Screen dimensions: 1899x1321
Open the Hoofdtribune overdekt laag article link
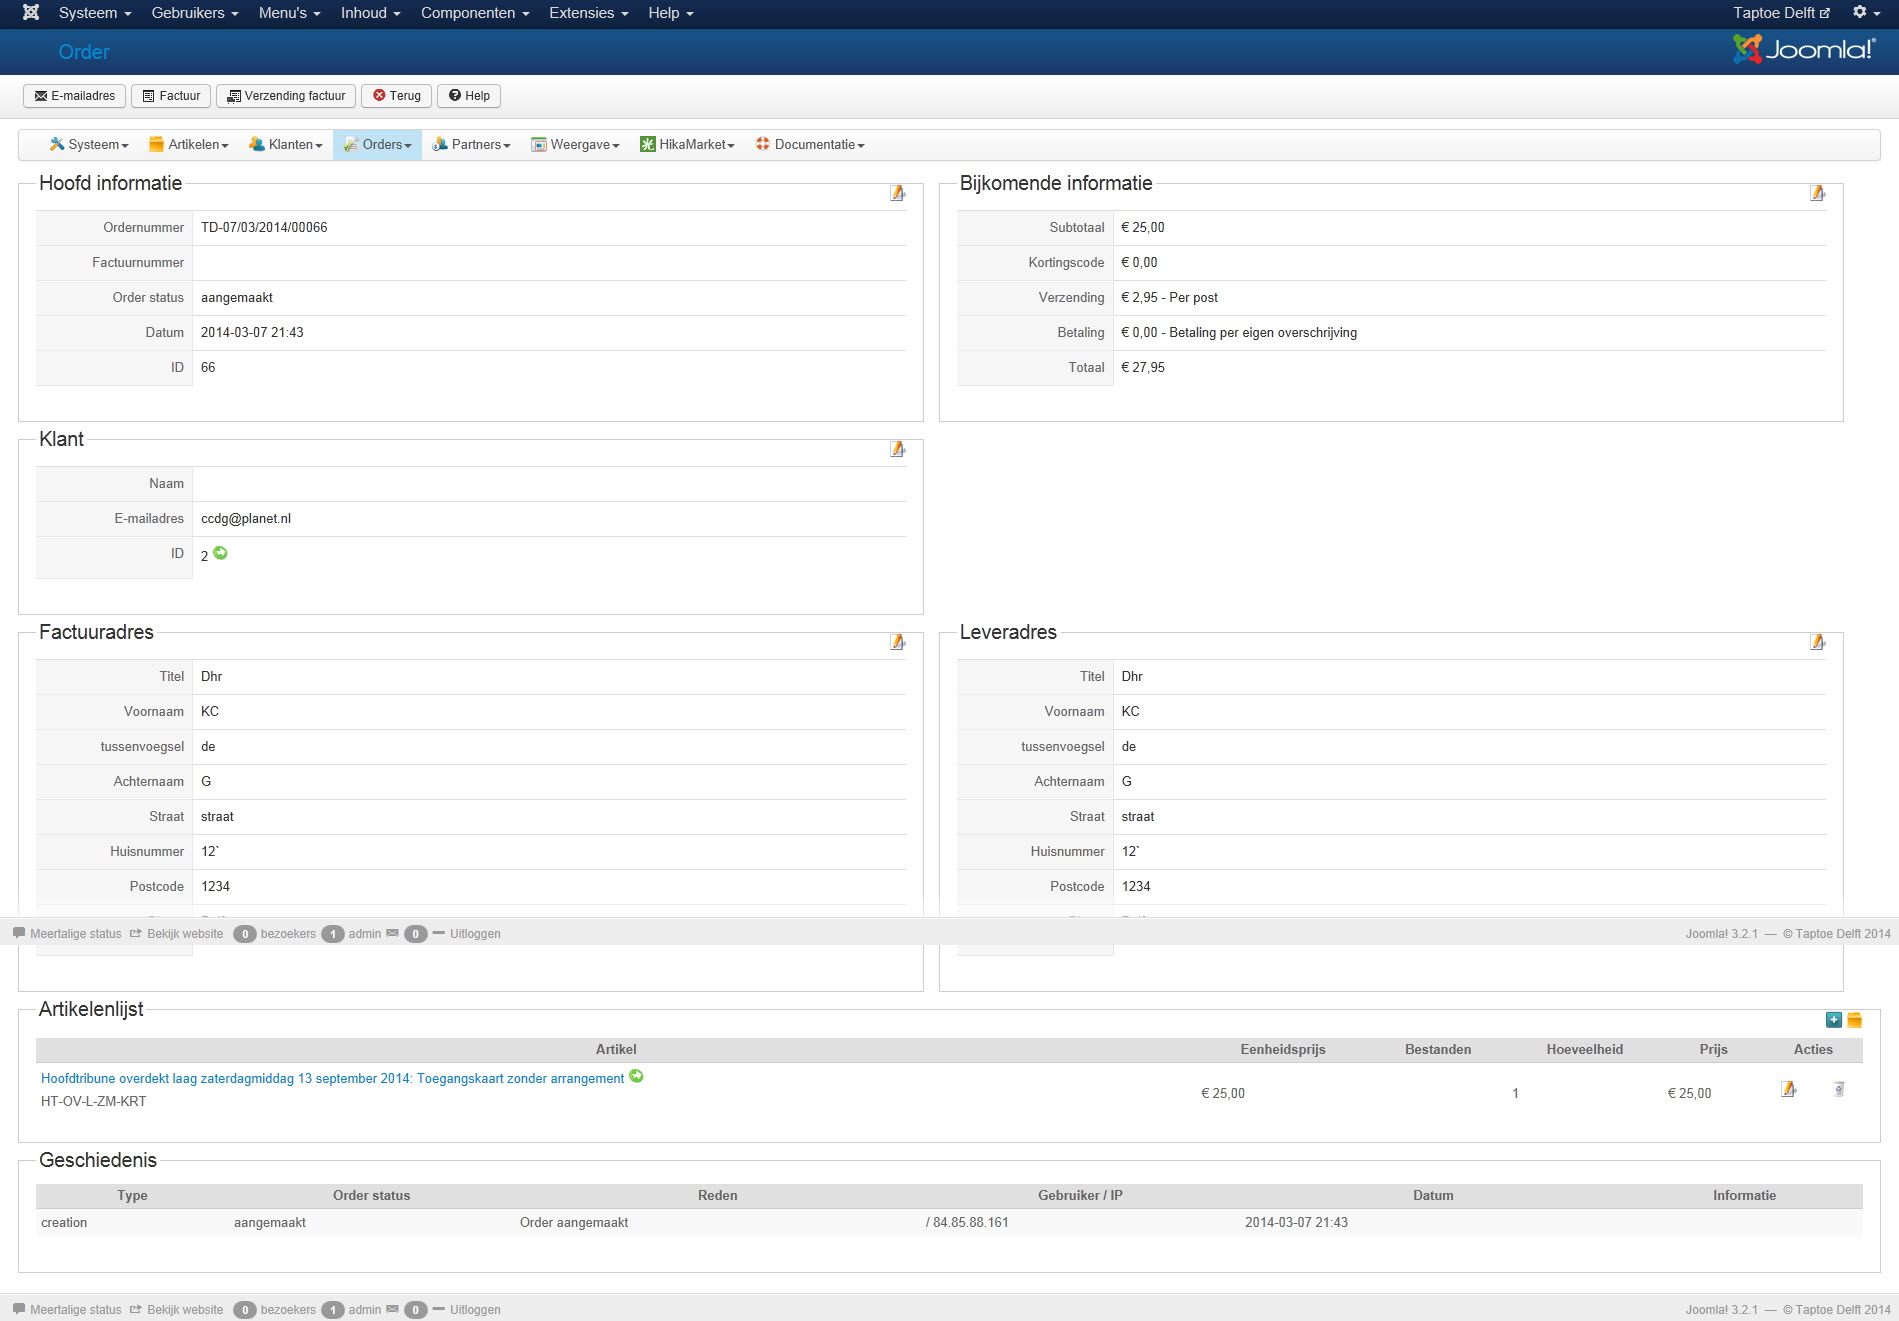click(x=332, y=1078)
